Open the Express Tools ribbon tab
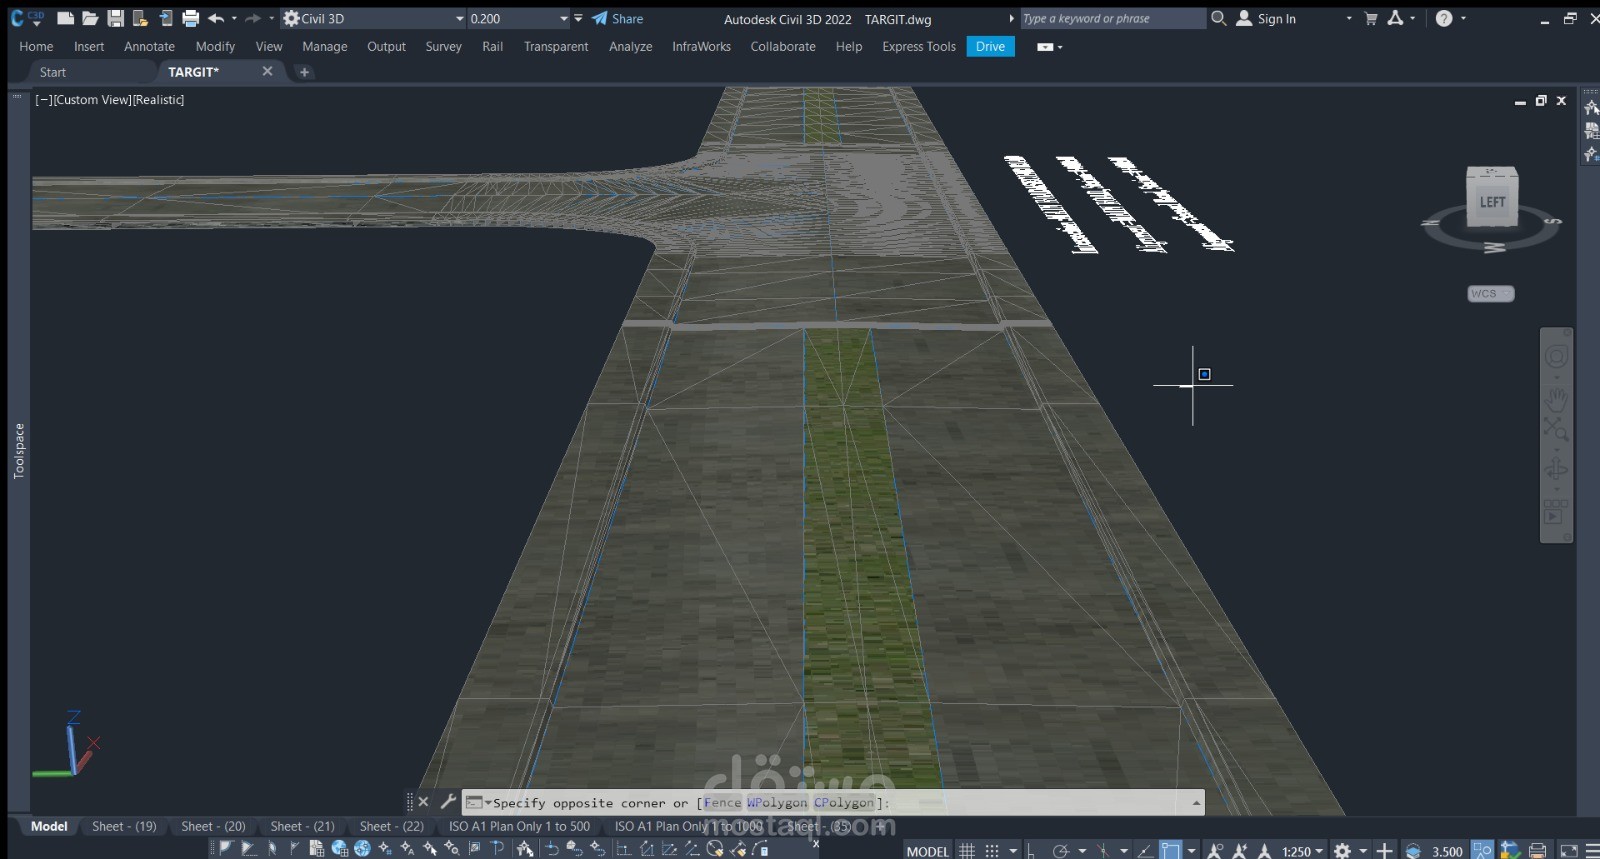Image resolution: width=1600 pixels, height=859 pixels. tap(918, 46)
